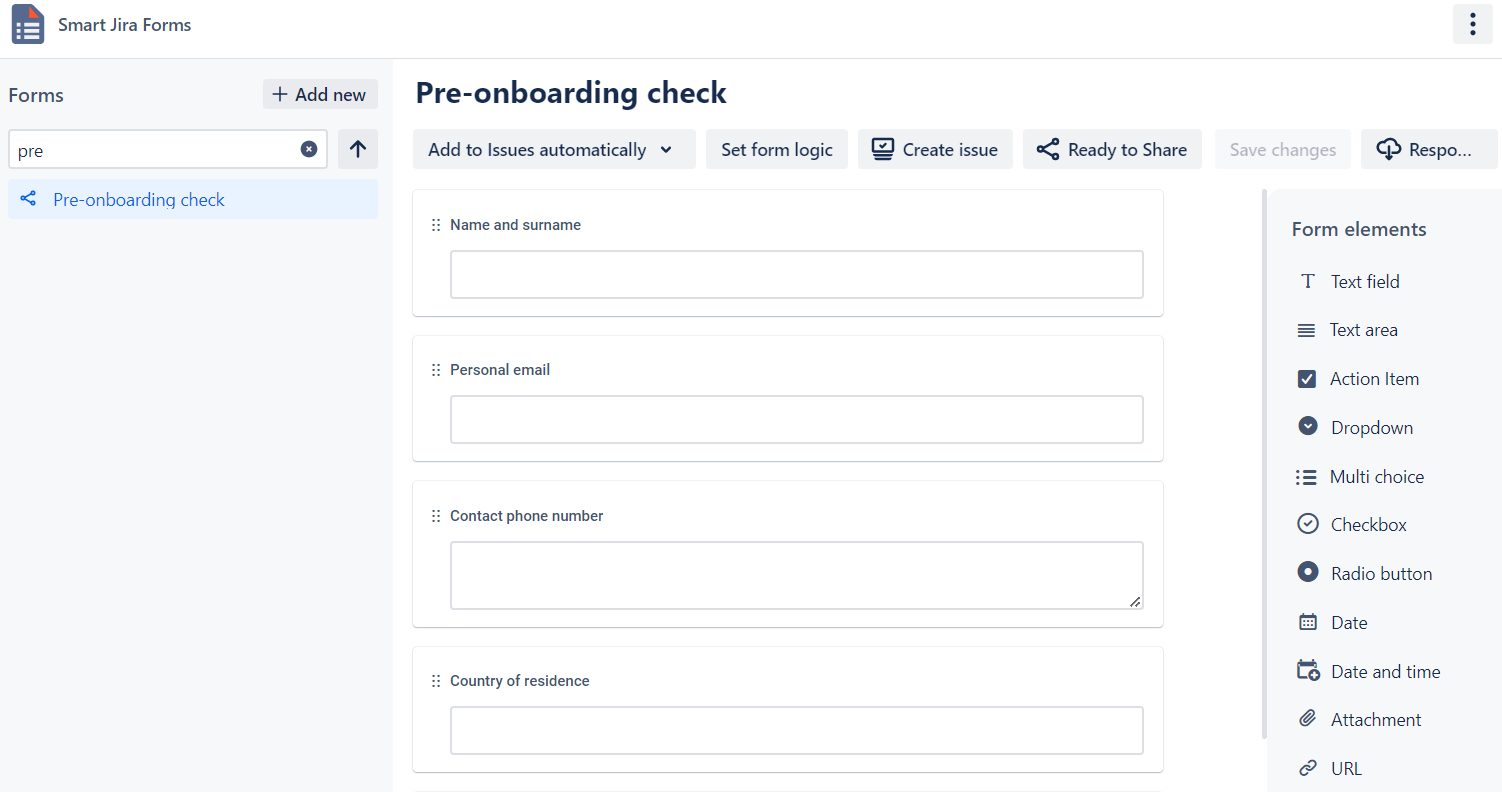
Task: Clear the forms search field
Action: 309,149
